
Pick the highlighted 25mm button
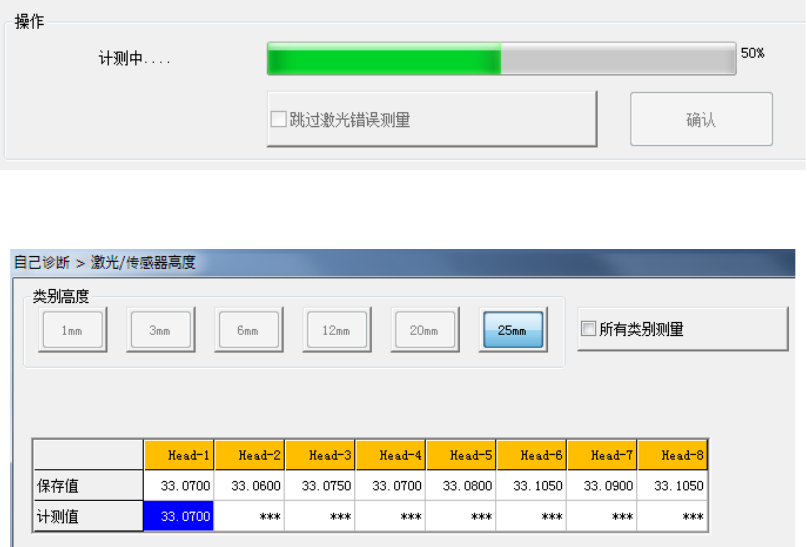click(513, 330)
